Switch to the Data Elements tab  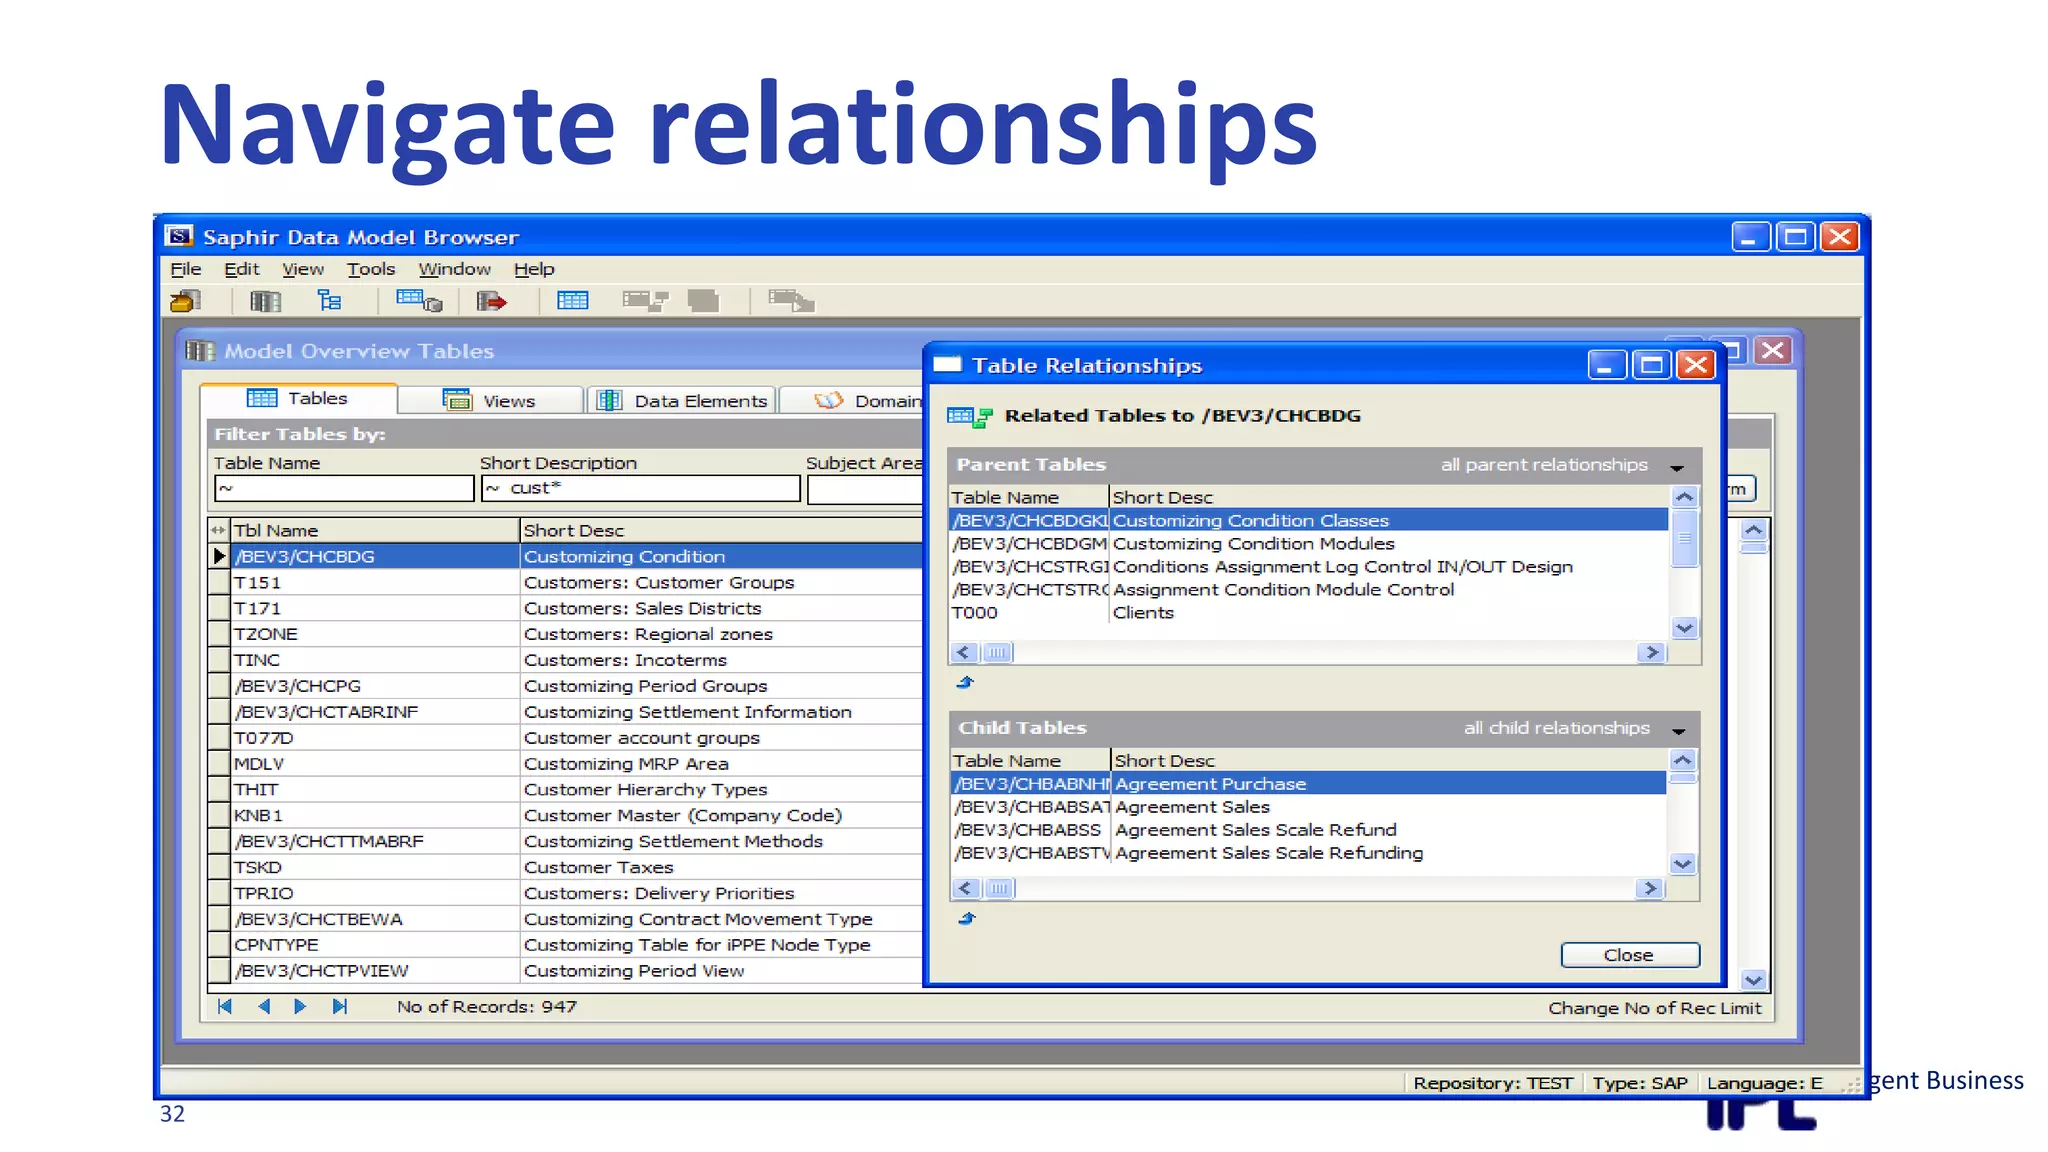pos(682,401)
